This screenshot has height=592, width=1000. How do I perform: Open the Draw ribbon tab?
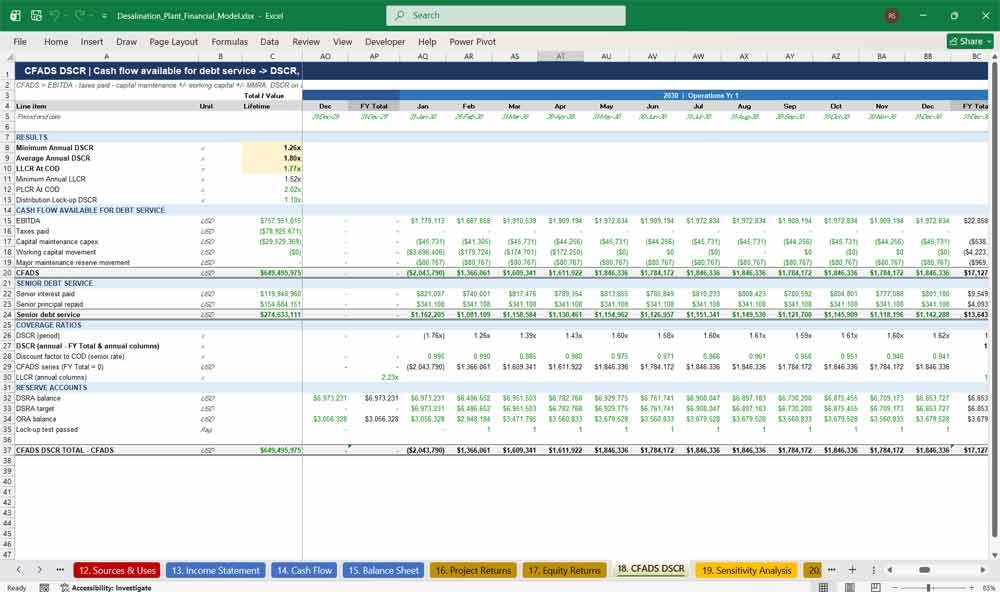[126, 41]
